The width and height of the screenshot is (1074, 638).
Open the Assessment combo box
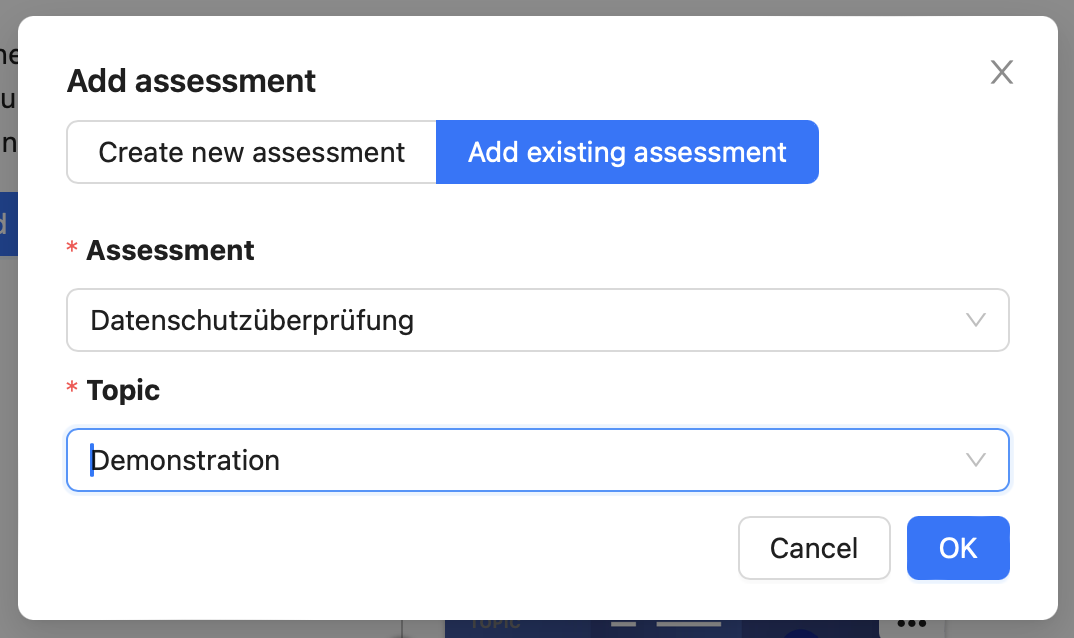point(538,320)
